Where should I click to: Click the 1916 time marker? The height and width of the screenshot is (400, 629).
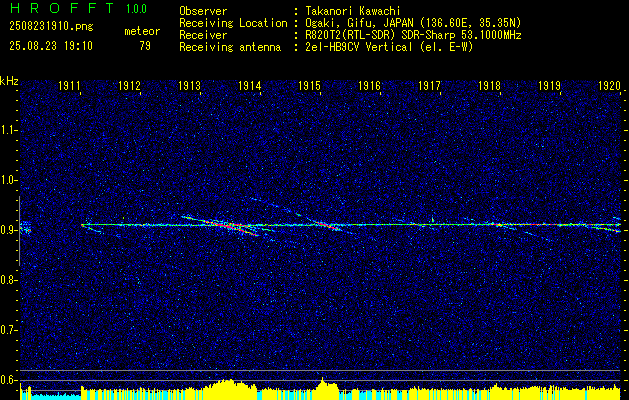click(369, 85)
